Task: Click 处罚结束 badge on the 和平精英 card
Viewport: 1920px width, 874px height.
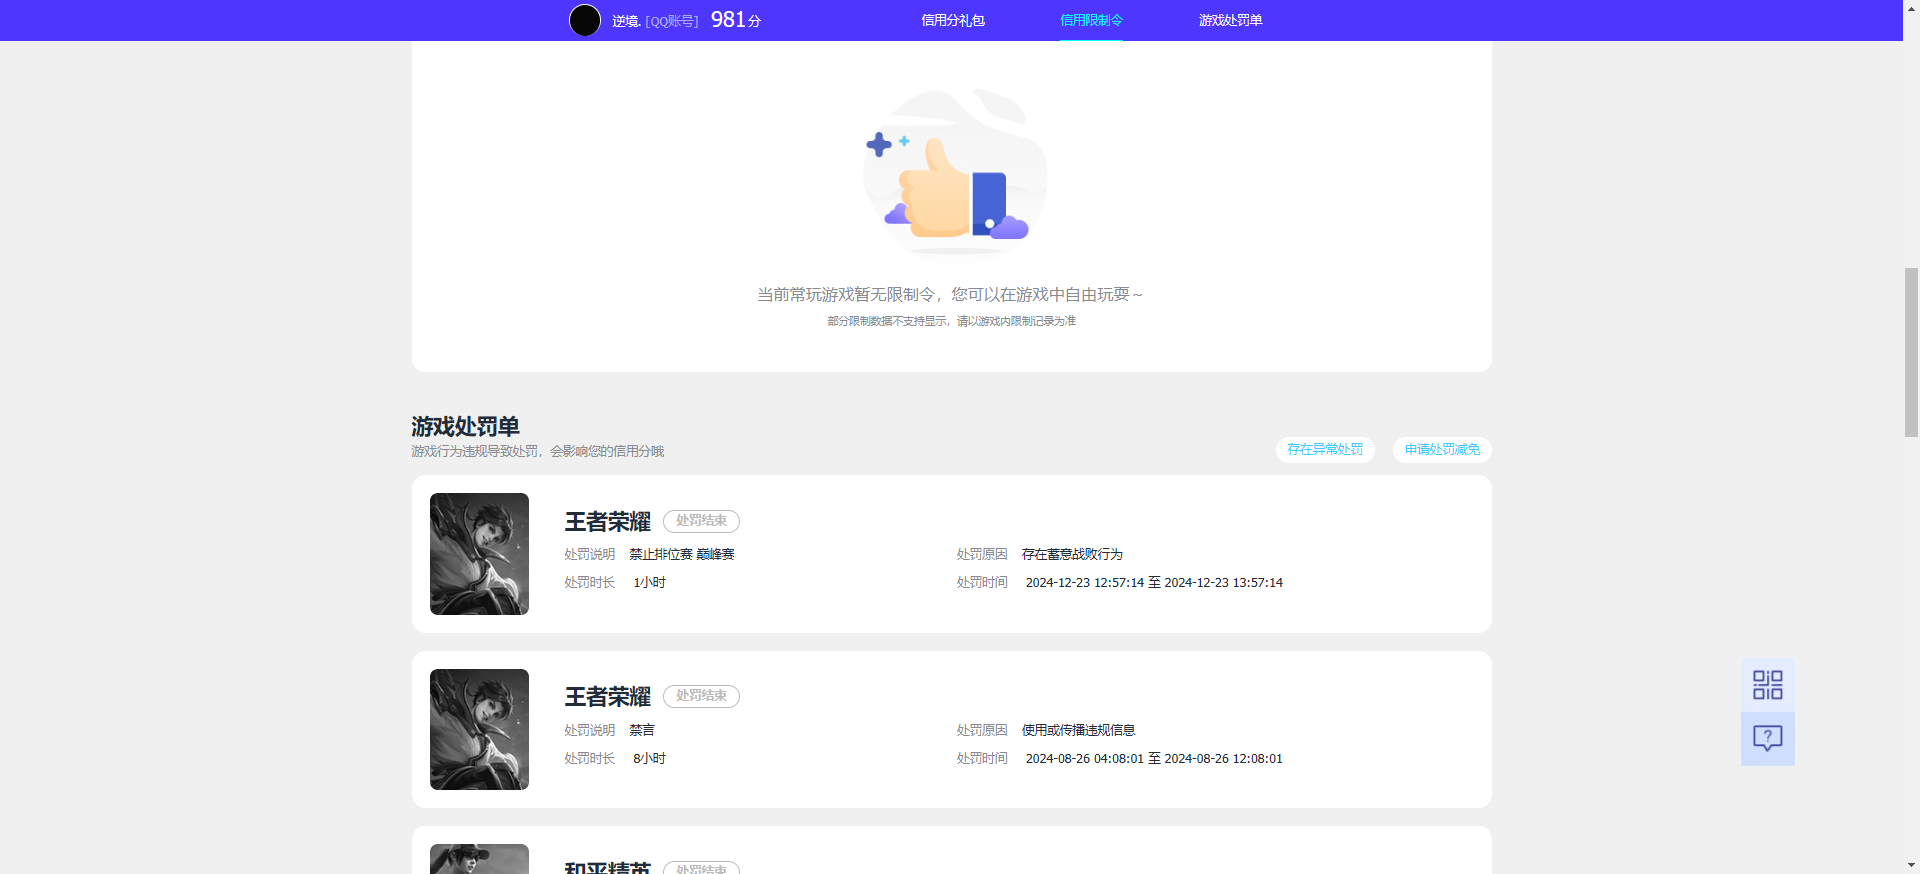Action: click(x=701, y=868)
